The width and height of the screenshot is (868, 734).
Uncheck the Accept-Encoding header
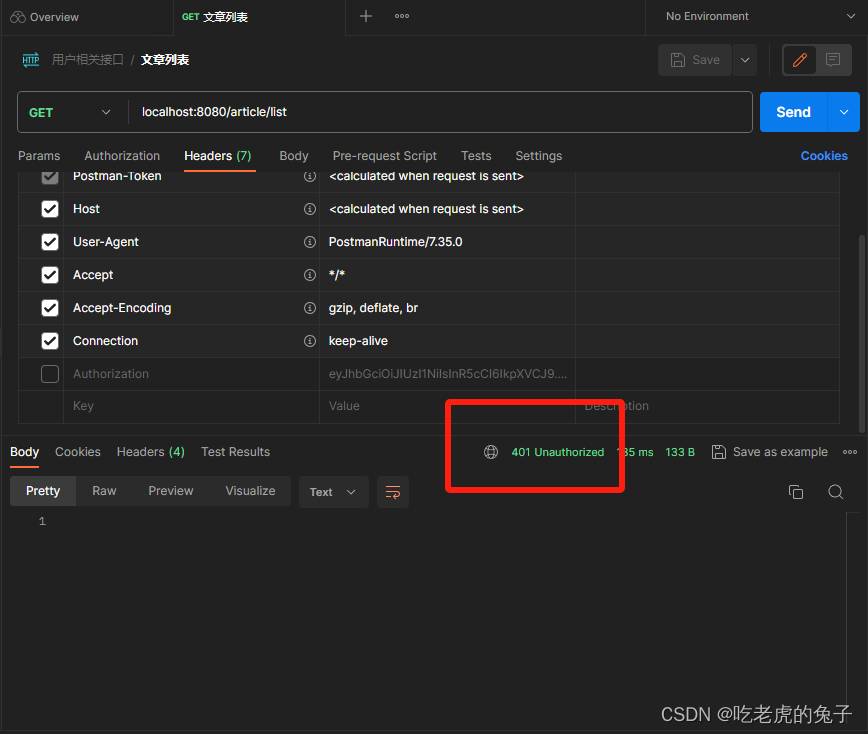tap(49, 308)
